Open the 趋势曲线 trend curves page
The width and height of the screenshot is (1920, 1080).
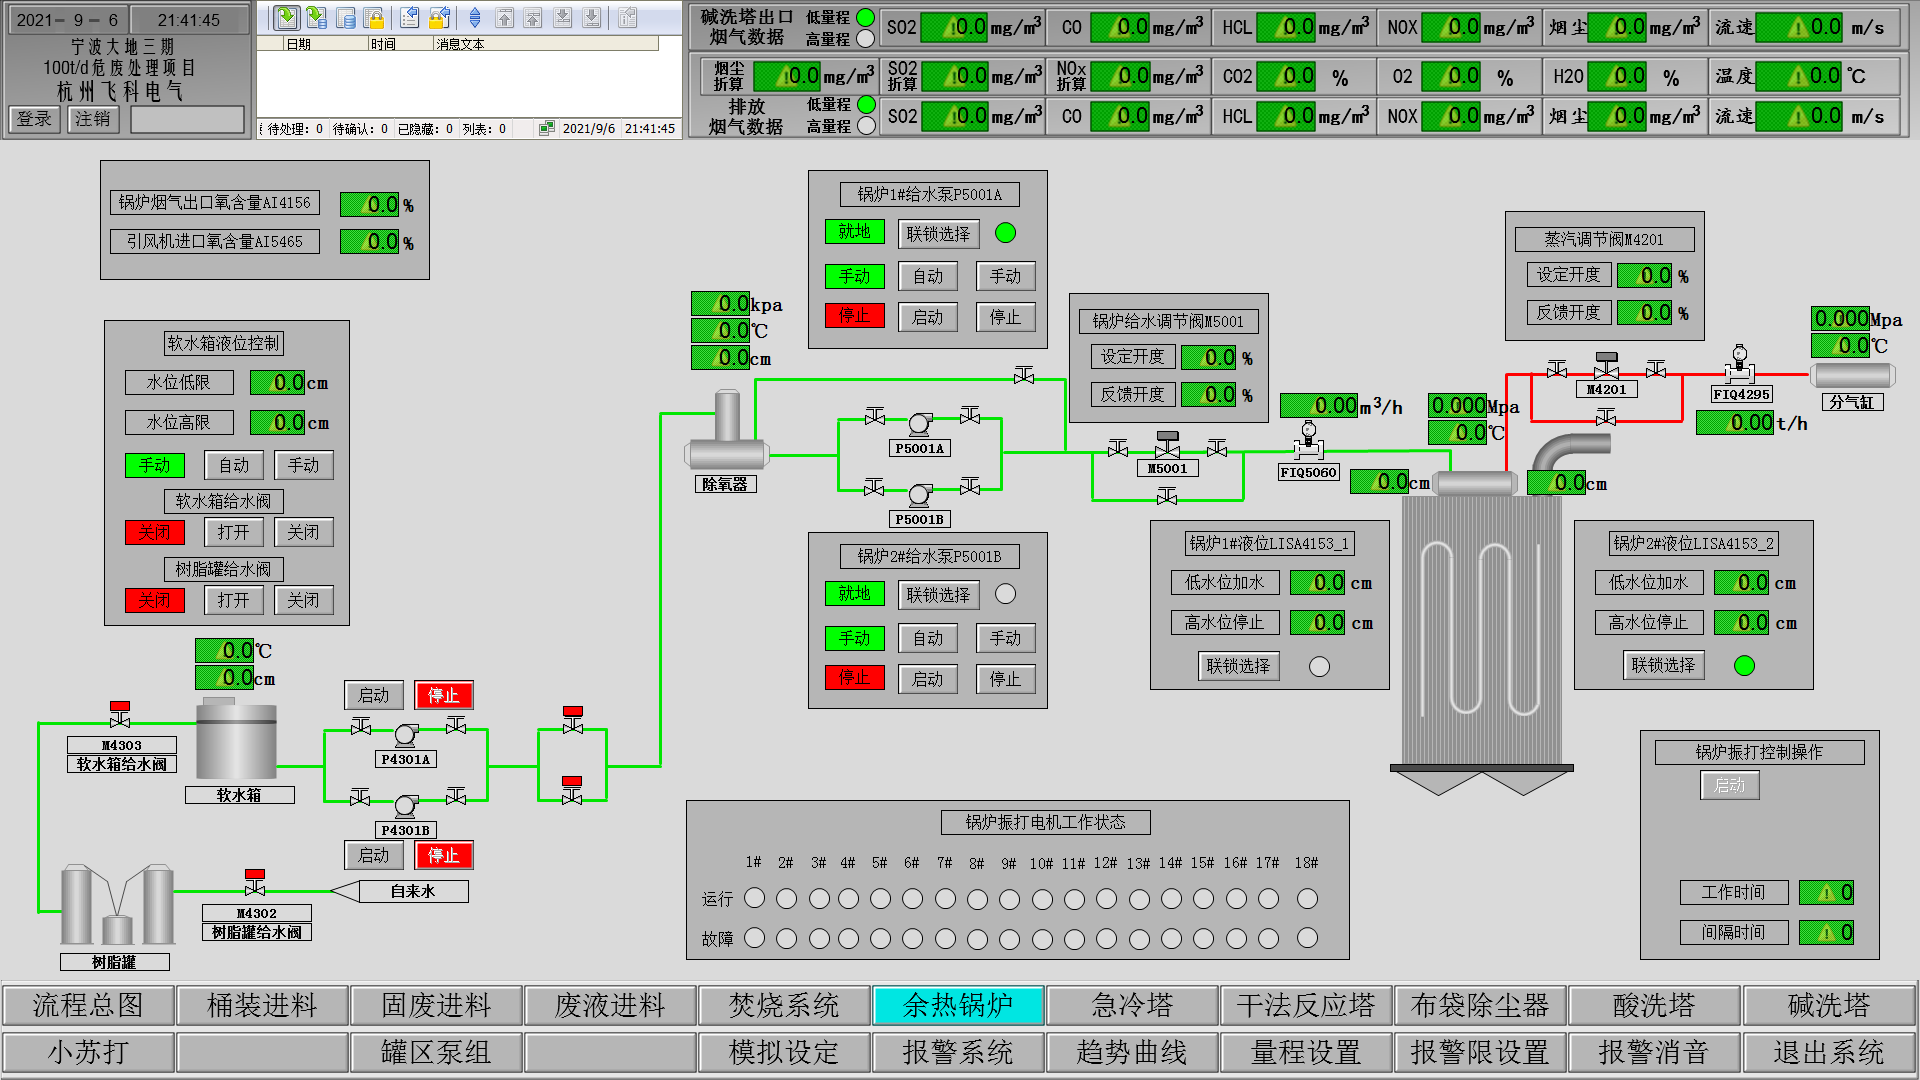(1131, 1052)
